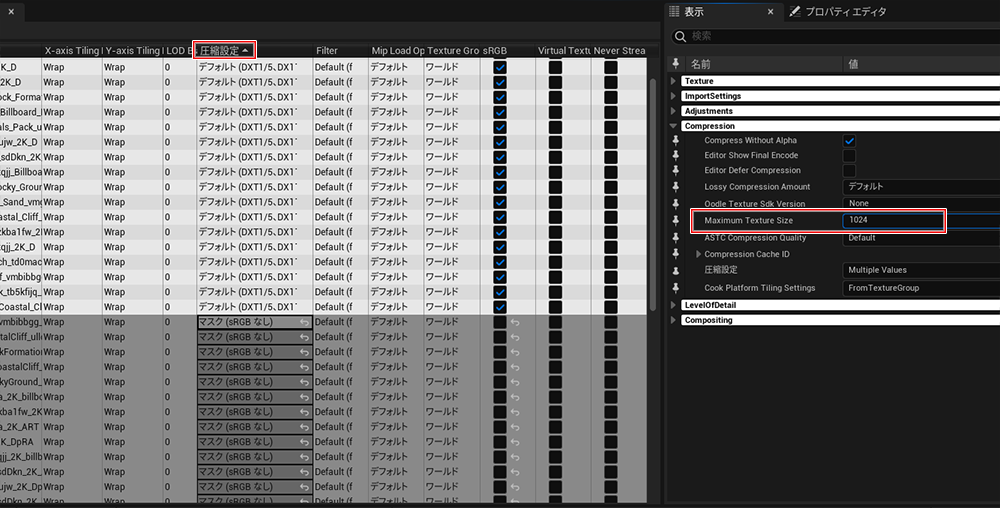Click the pin icon in the 名前 header

[x=675, y=64]
